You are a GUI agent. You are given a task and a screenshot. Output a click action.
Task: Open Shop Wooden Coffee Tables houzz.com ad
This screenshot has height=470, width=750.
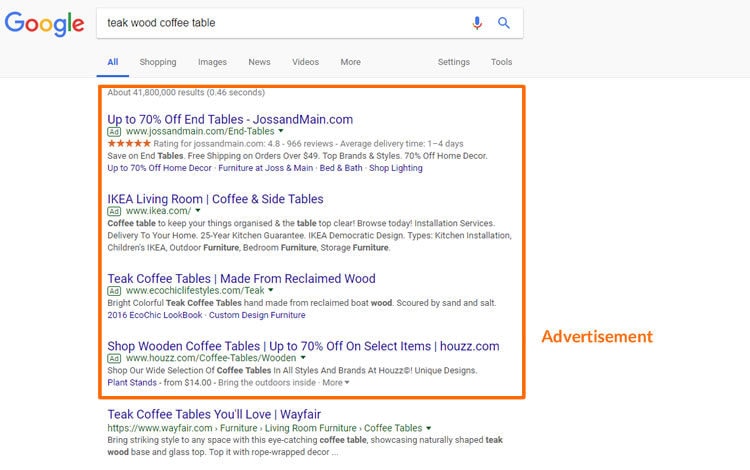(303, 346)
